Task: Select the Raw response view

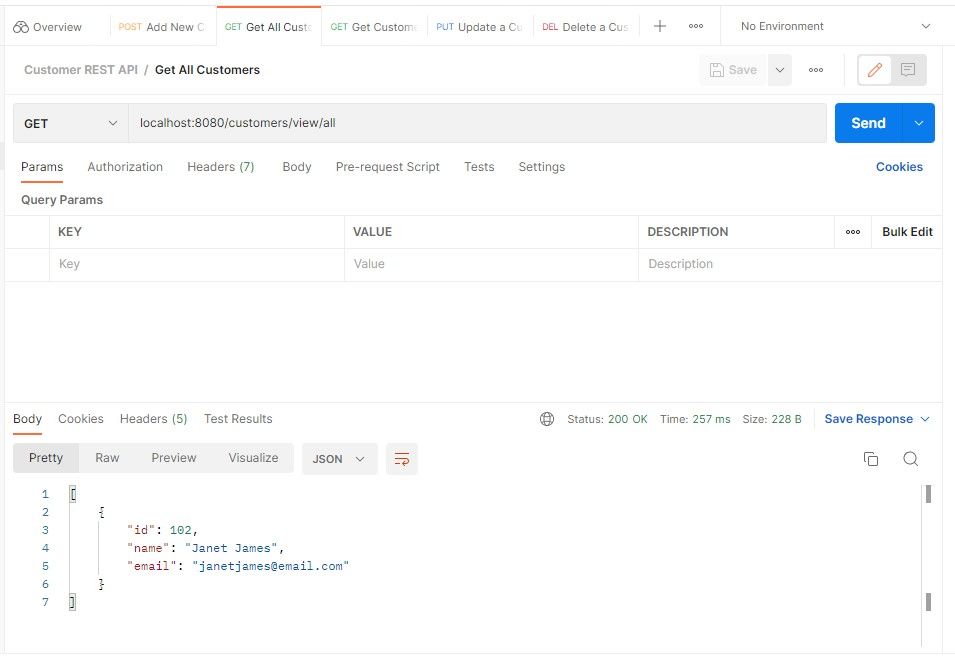Action: [x=107, y=457]
